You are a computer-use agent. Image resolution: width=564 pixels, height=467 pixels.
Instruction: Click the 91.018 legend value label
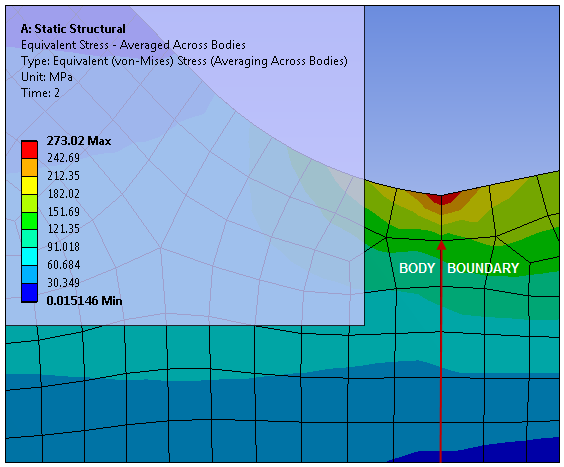(x=63, y=247)
